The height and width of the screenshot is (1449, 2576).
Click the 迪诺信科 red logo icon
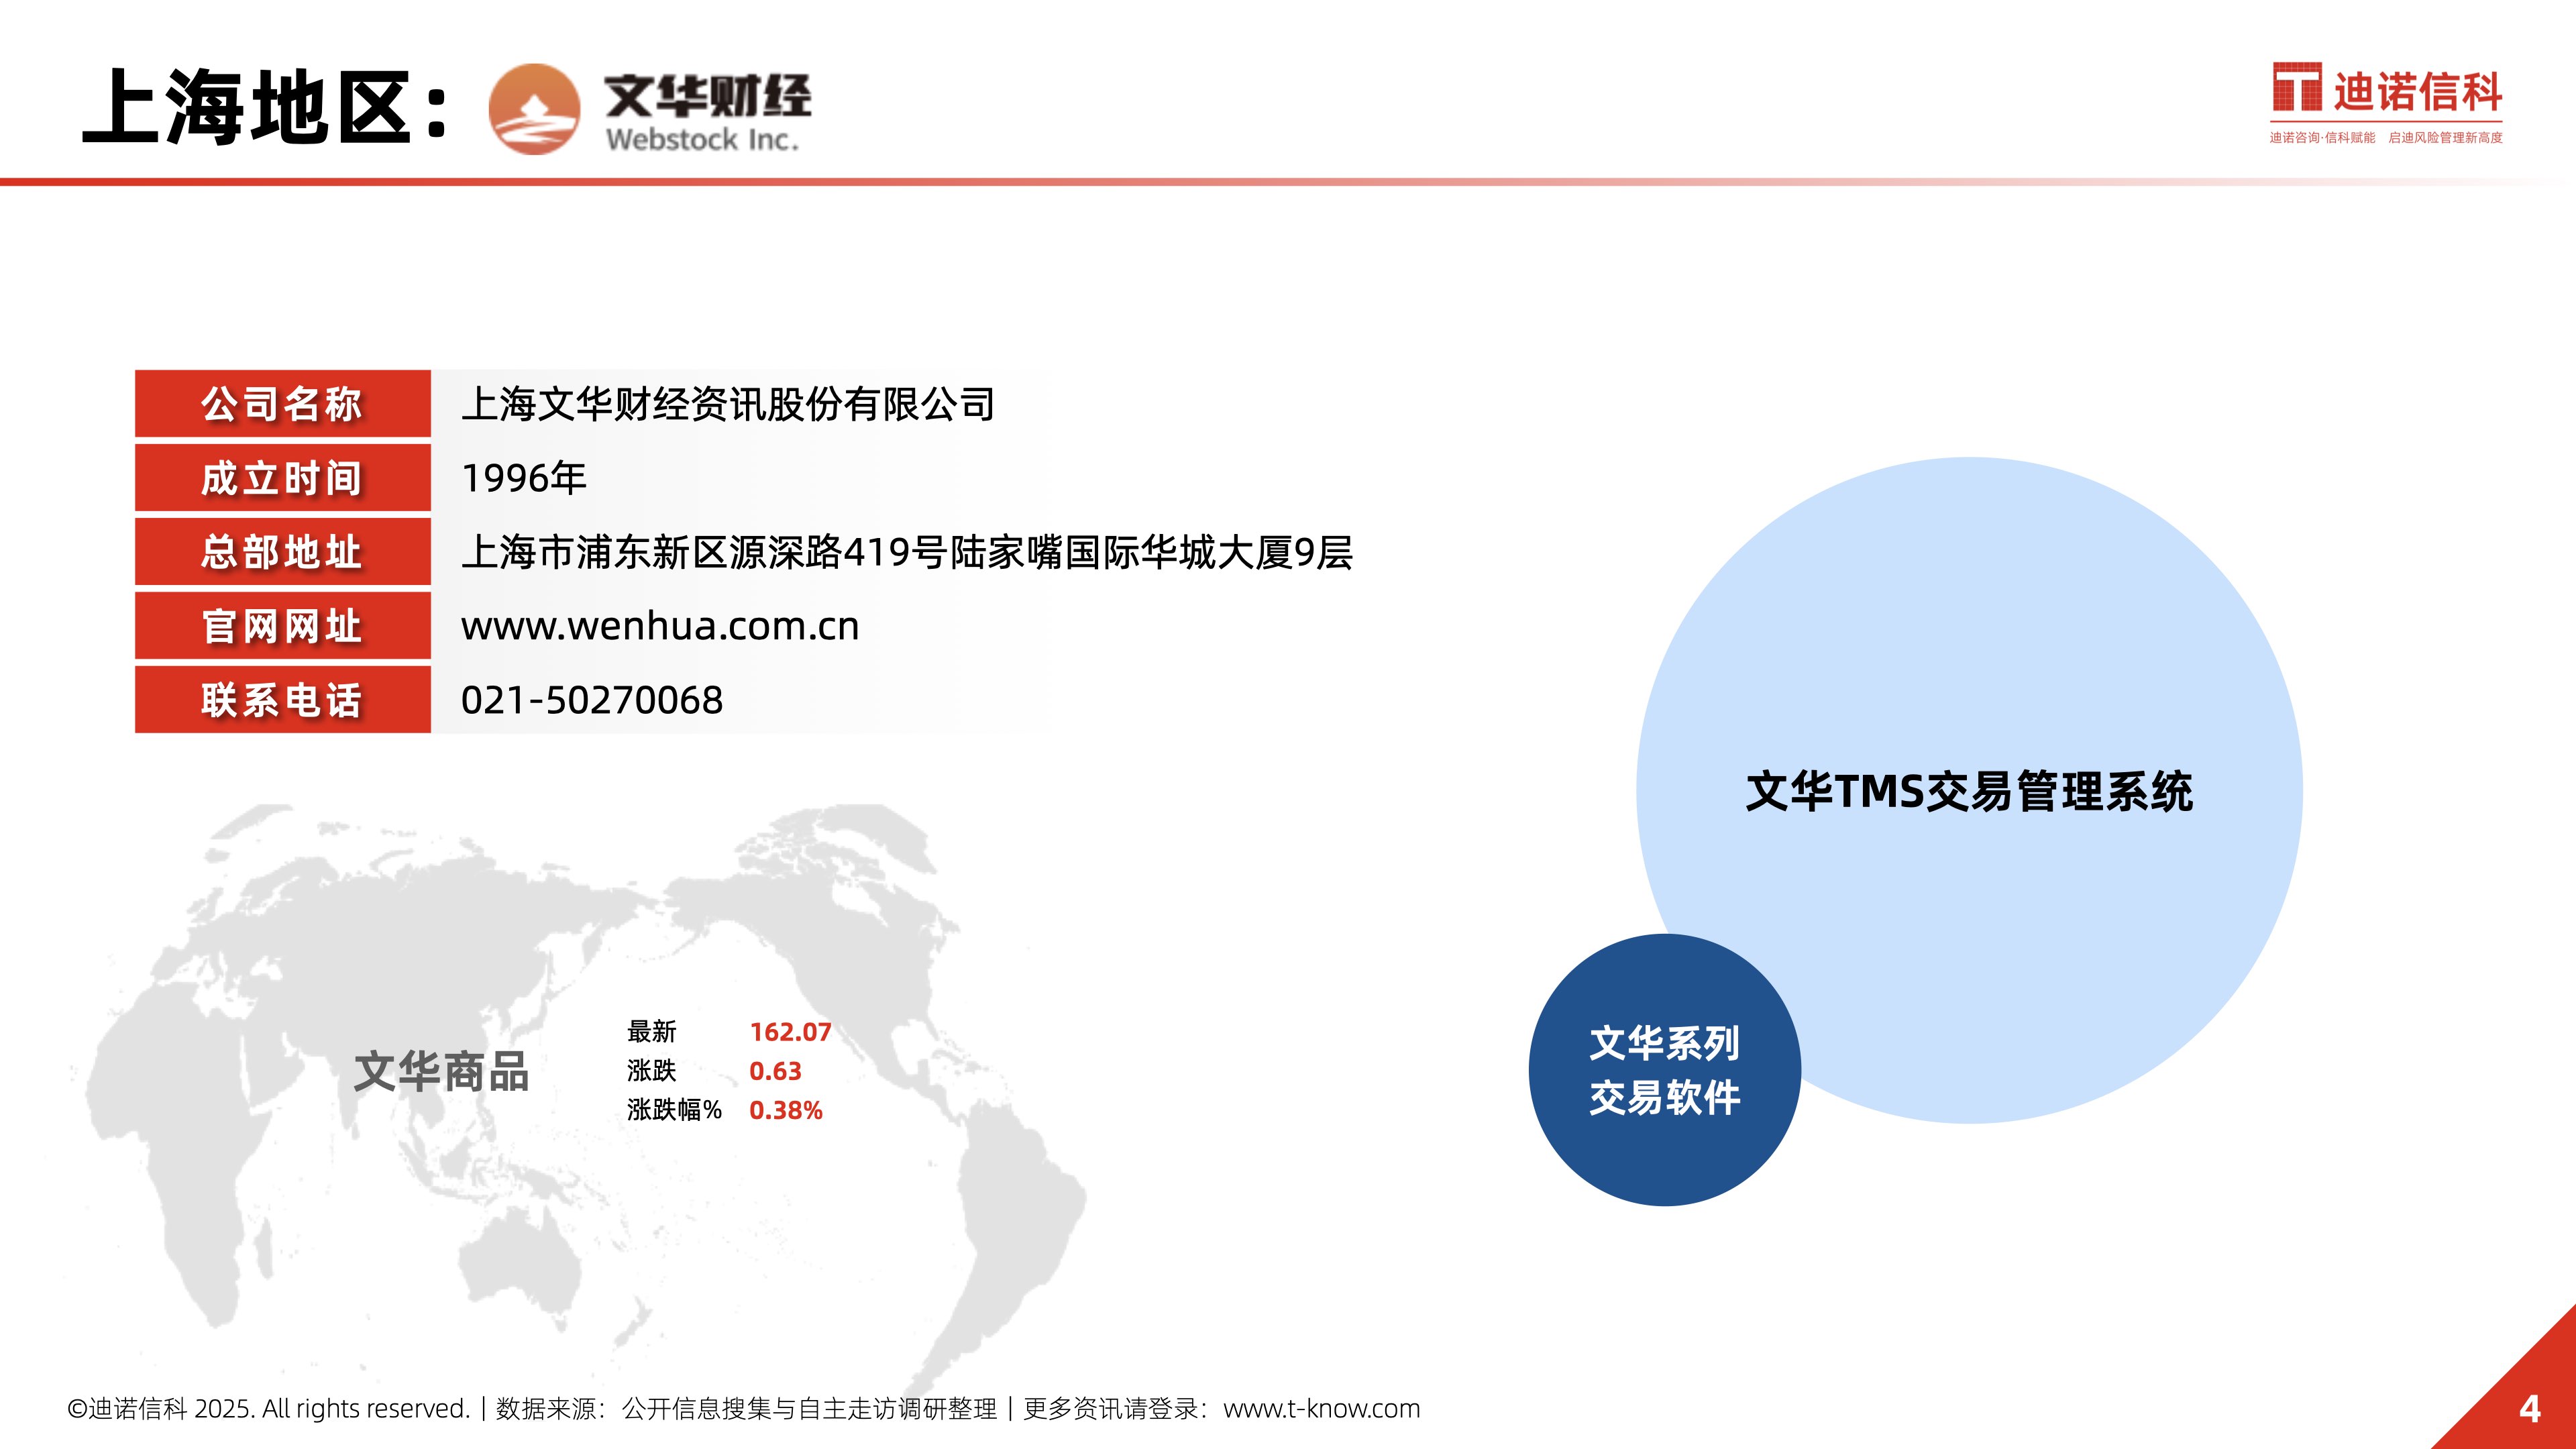[x=2297, y=87]
